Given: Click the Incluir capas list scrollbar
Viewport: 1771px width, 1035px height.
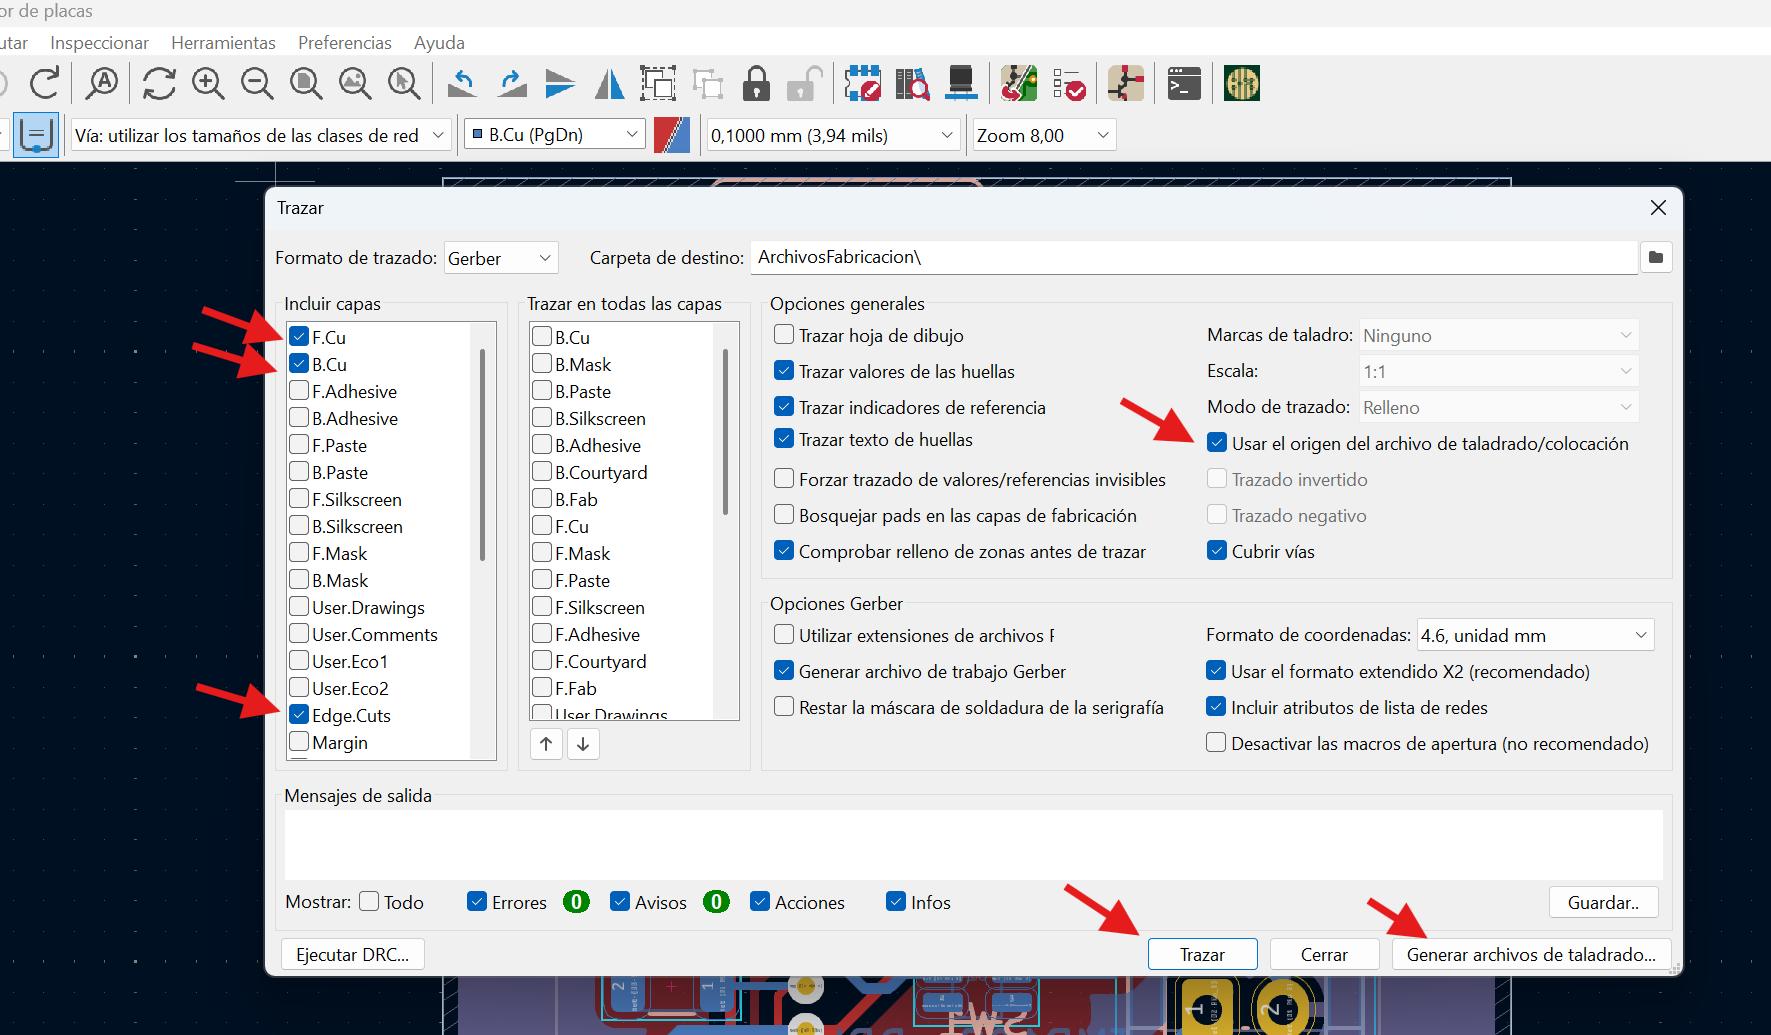Looking at the screenshot, I should click(x=482, y=455).
